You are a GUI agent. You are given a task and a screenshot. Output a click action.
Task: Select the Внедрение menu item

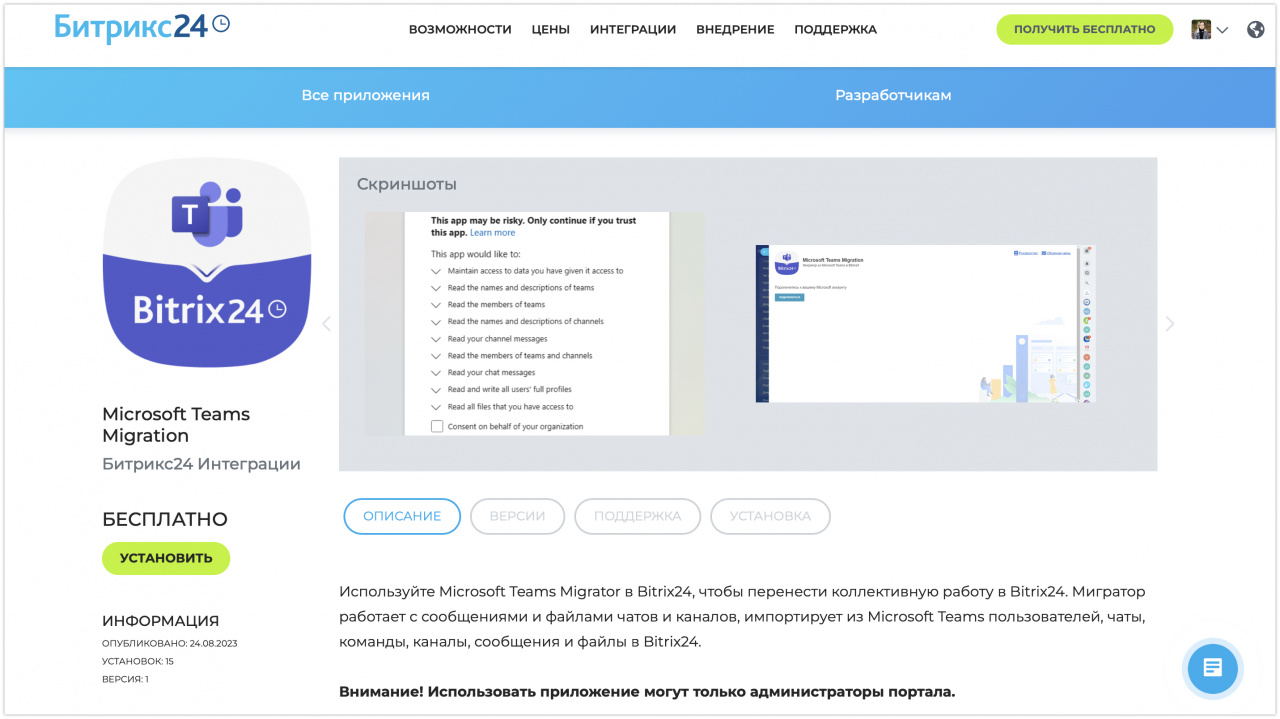pos(735,30)
